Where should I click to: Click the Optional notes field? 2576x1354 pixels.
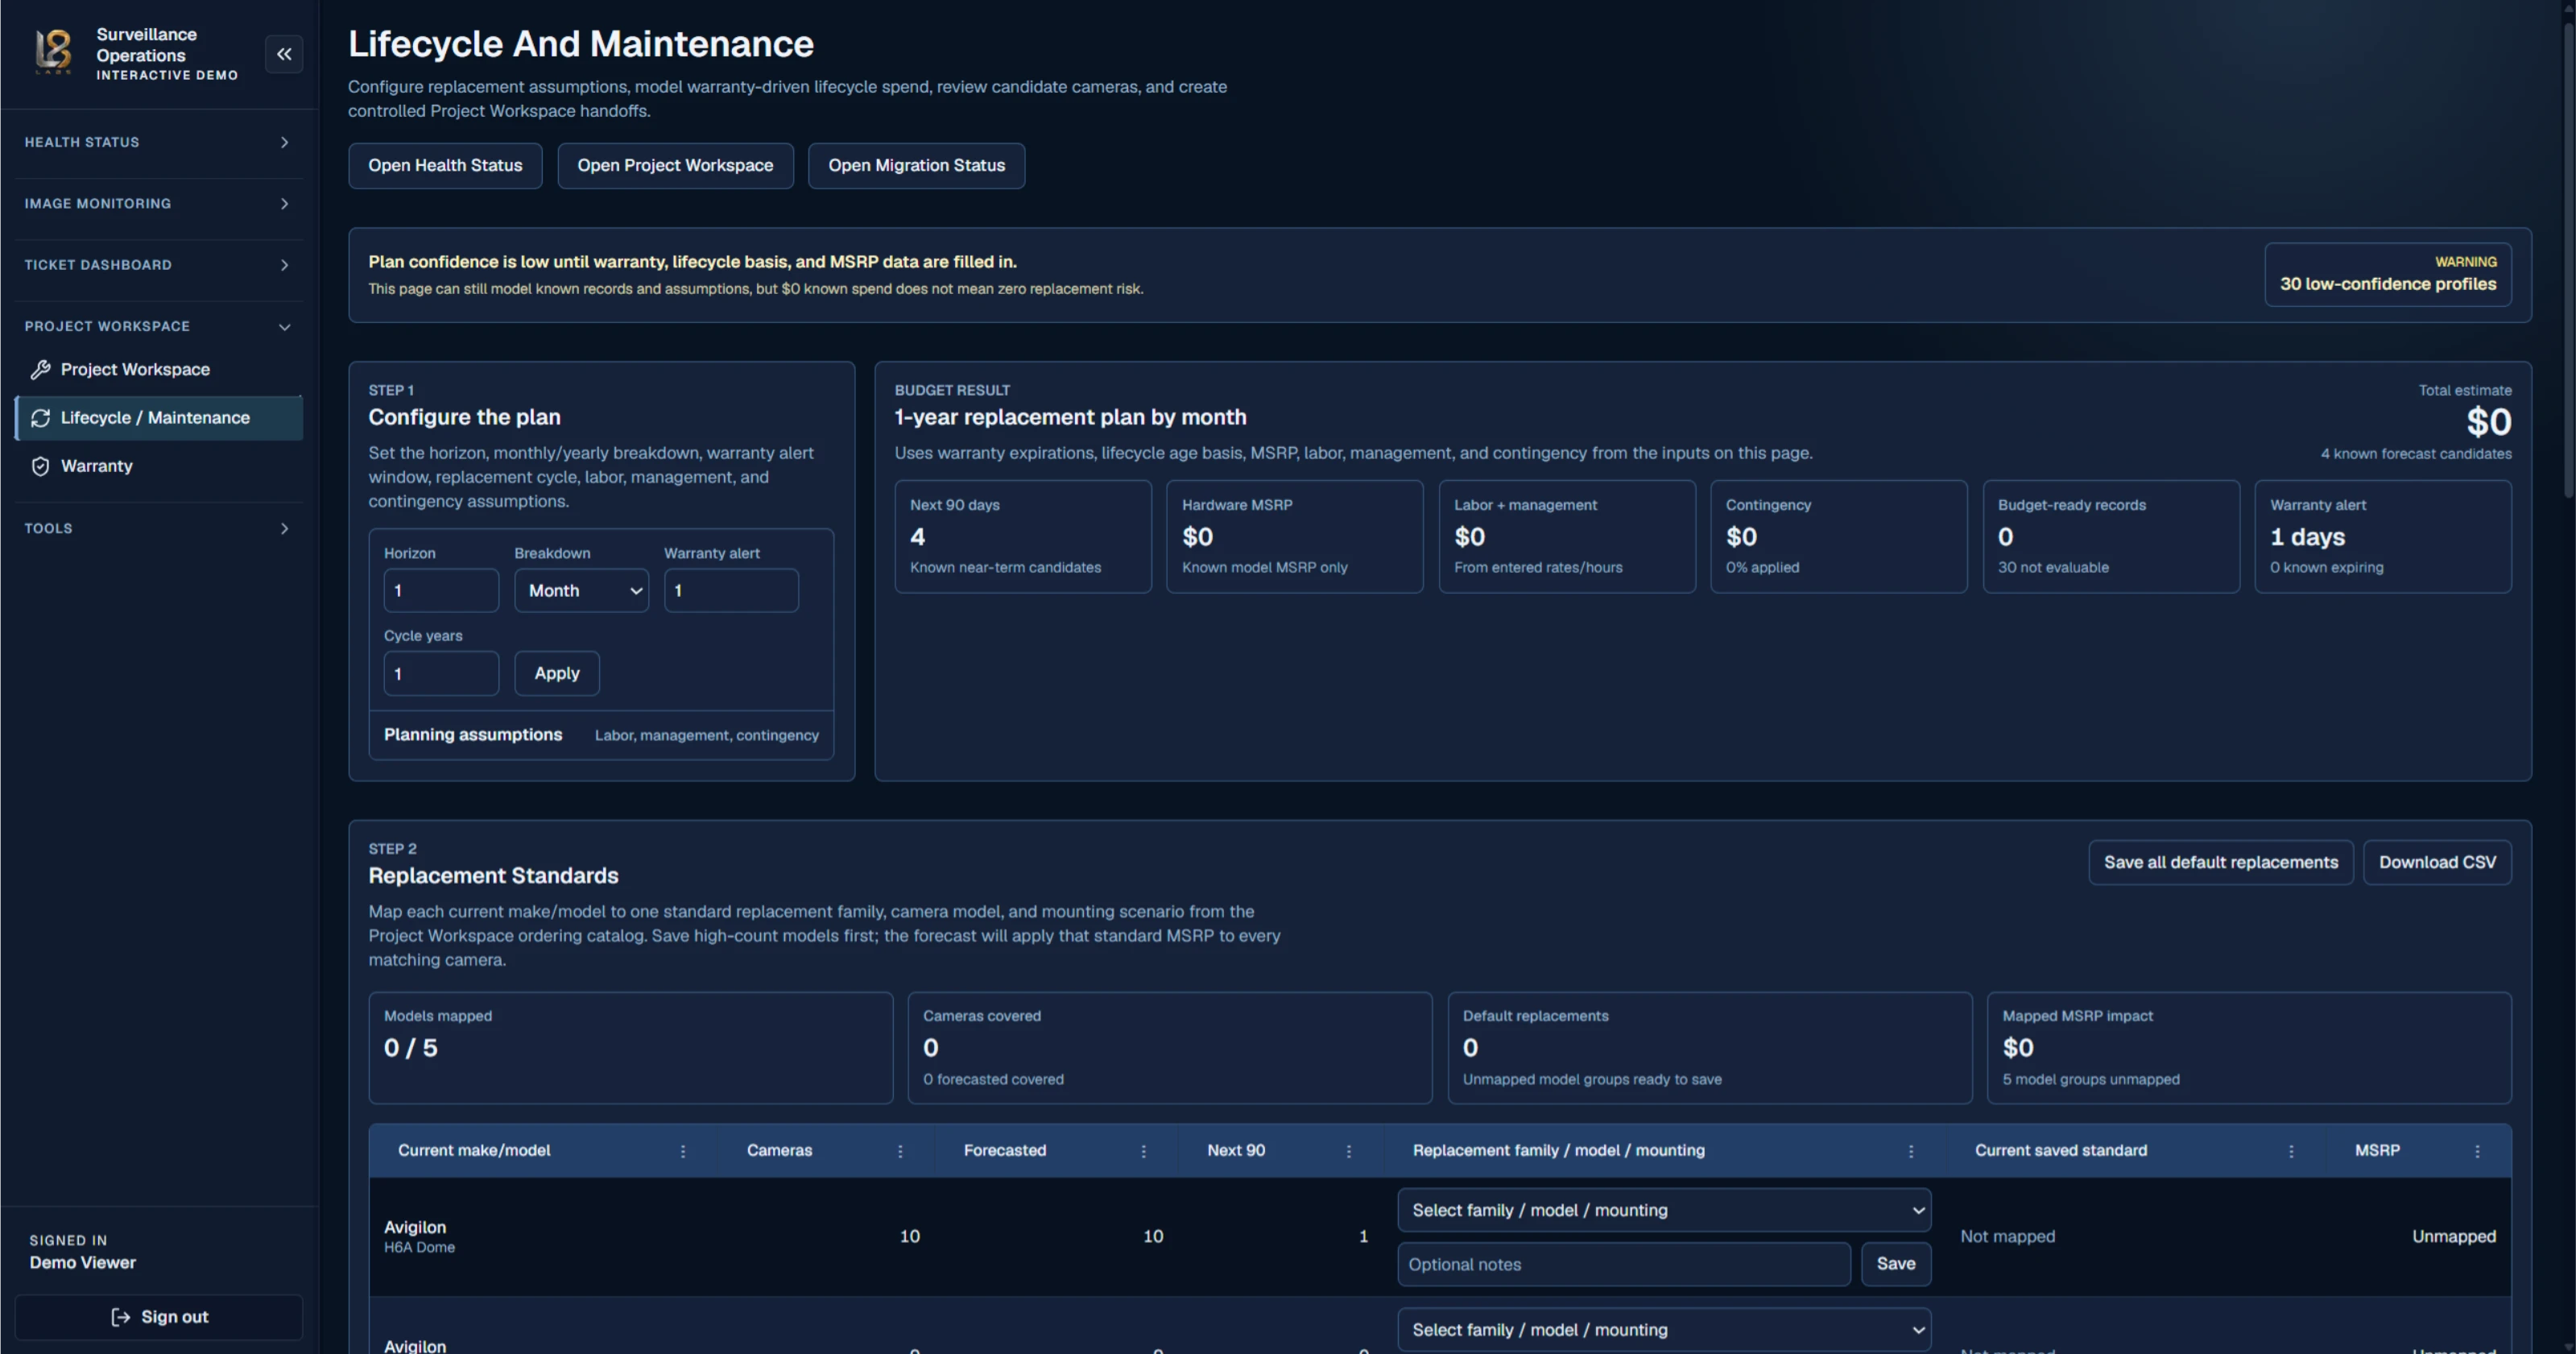tap(1624, 1264)
